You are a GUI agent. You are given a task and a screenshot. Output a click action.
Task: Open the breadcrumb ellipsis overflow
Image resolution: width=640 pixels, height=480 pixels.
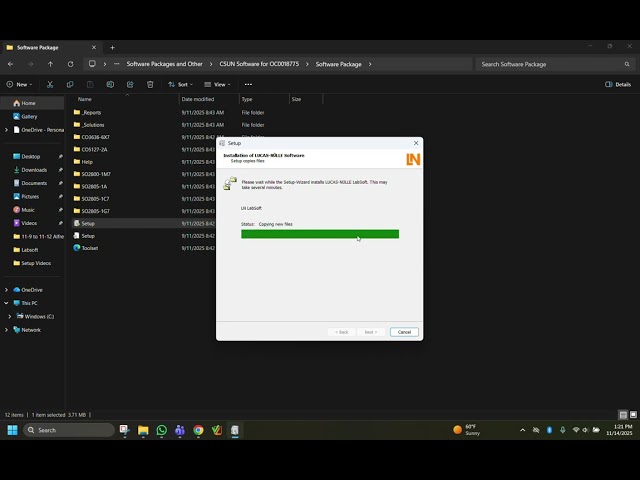click(117, 64)
